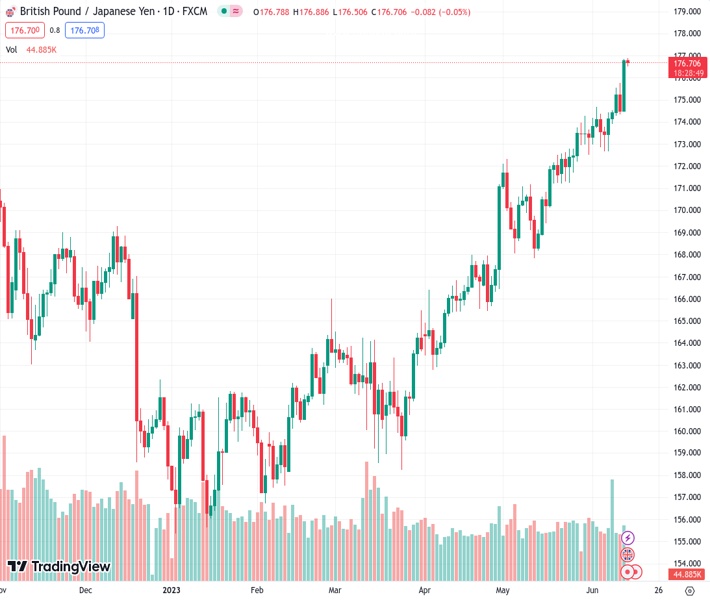This screenshot has height=600, width=710.
Task: Click the 170.000 level on the price scale
Action: (685, 210)
